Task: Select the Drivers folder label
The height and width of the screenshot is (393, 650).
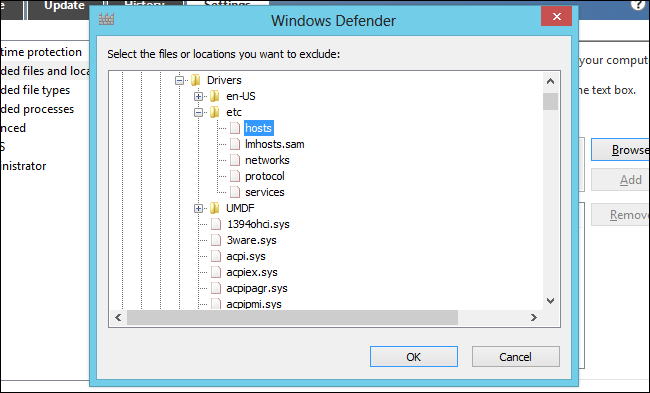Action: pos(224,80)
